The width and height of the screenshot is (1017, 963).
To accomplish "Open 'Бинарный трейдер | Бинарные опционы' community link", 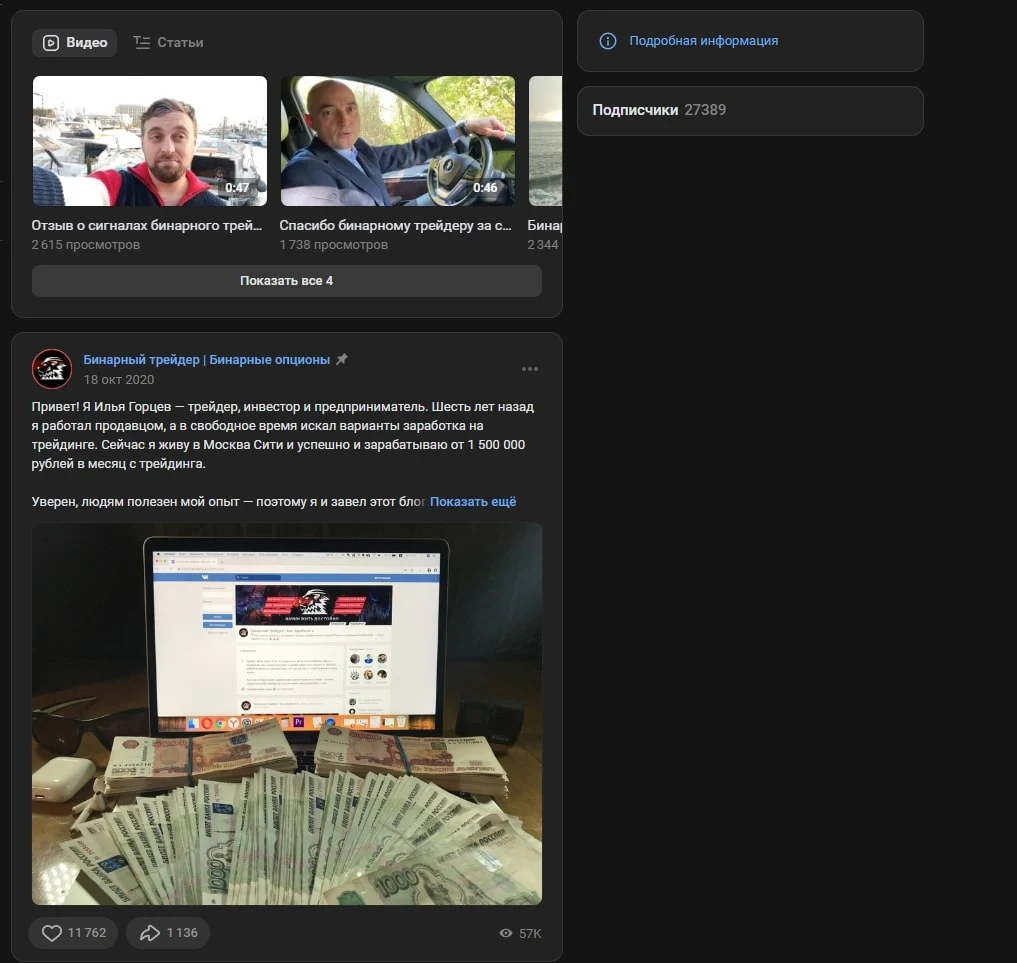I will (206, 360).
